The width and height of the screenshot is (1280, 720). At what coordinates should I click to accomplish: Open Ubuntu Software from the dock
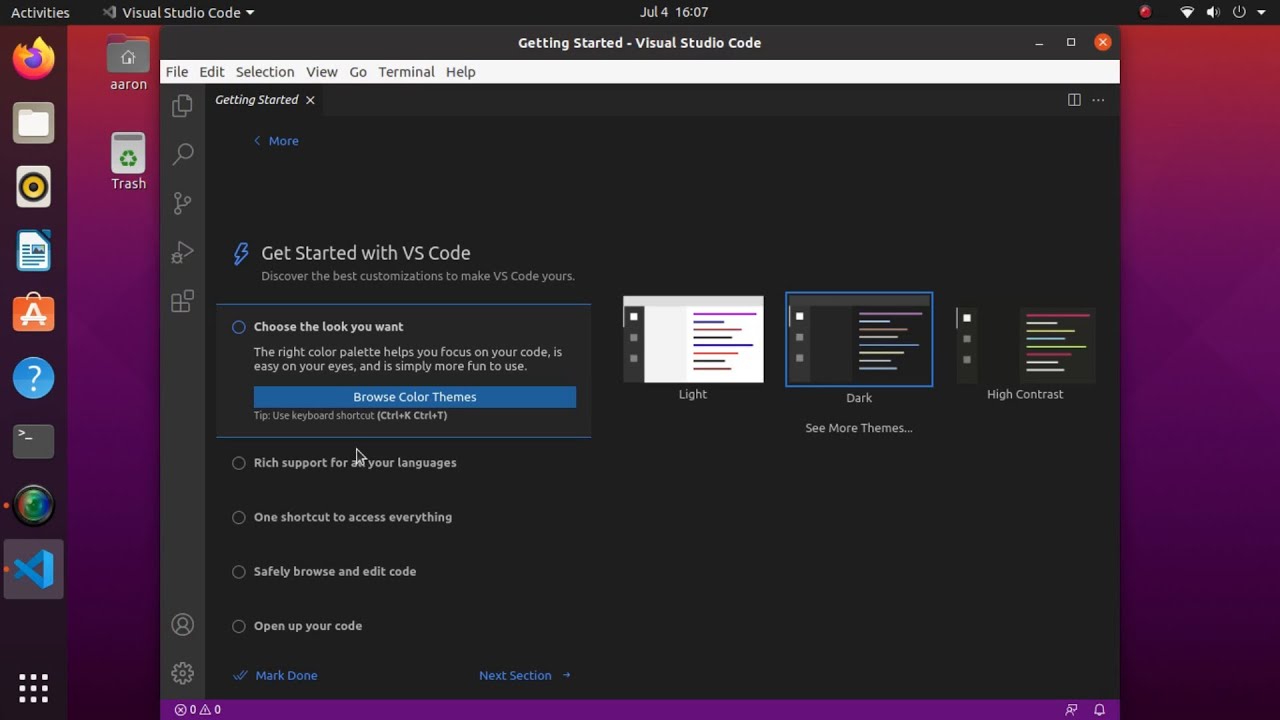(33, 314)
